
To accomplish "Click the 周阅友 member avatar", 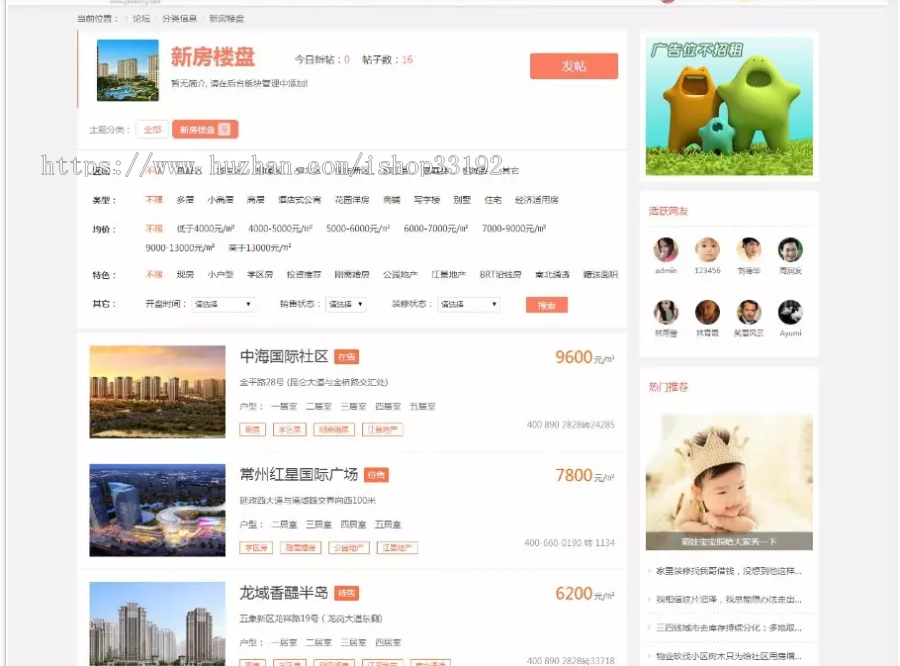I will click(790, 251).
